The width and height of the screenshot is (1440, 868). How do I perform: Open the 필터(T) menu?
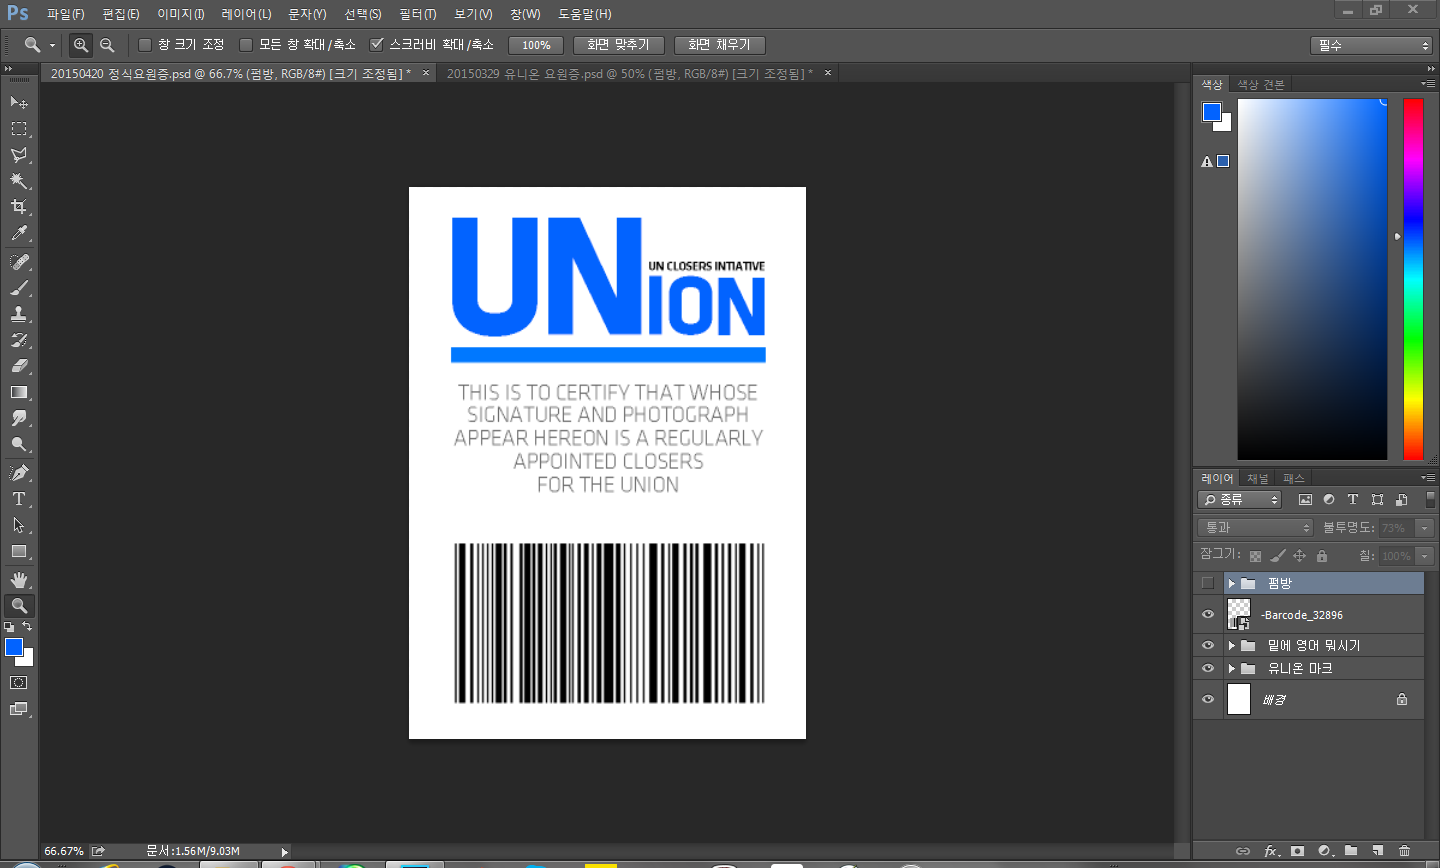coord(418,14)
